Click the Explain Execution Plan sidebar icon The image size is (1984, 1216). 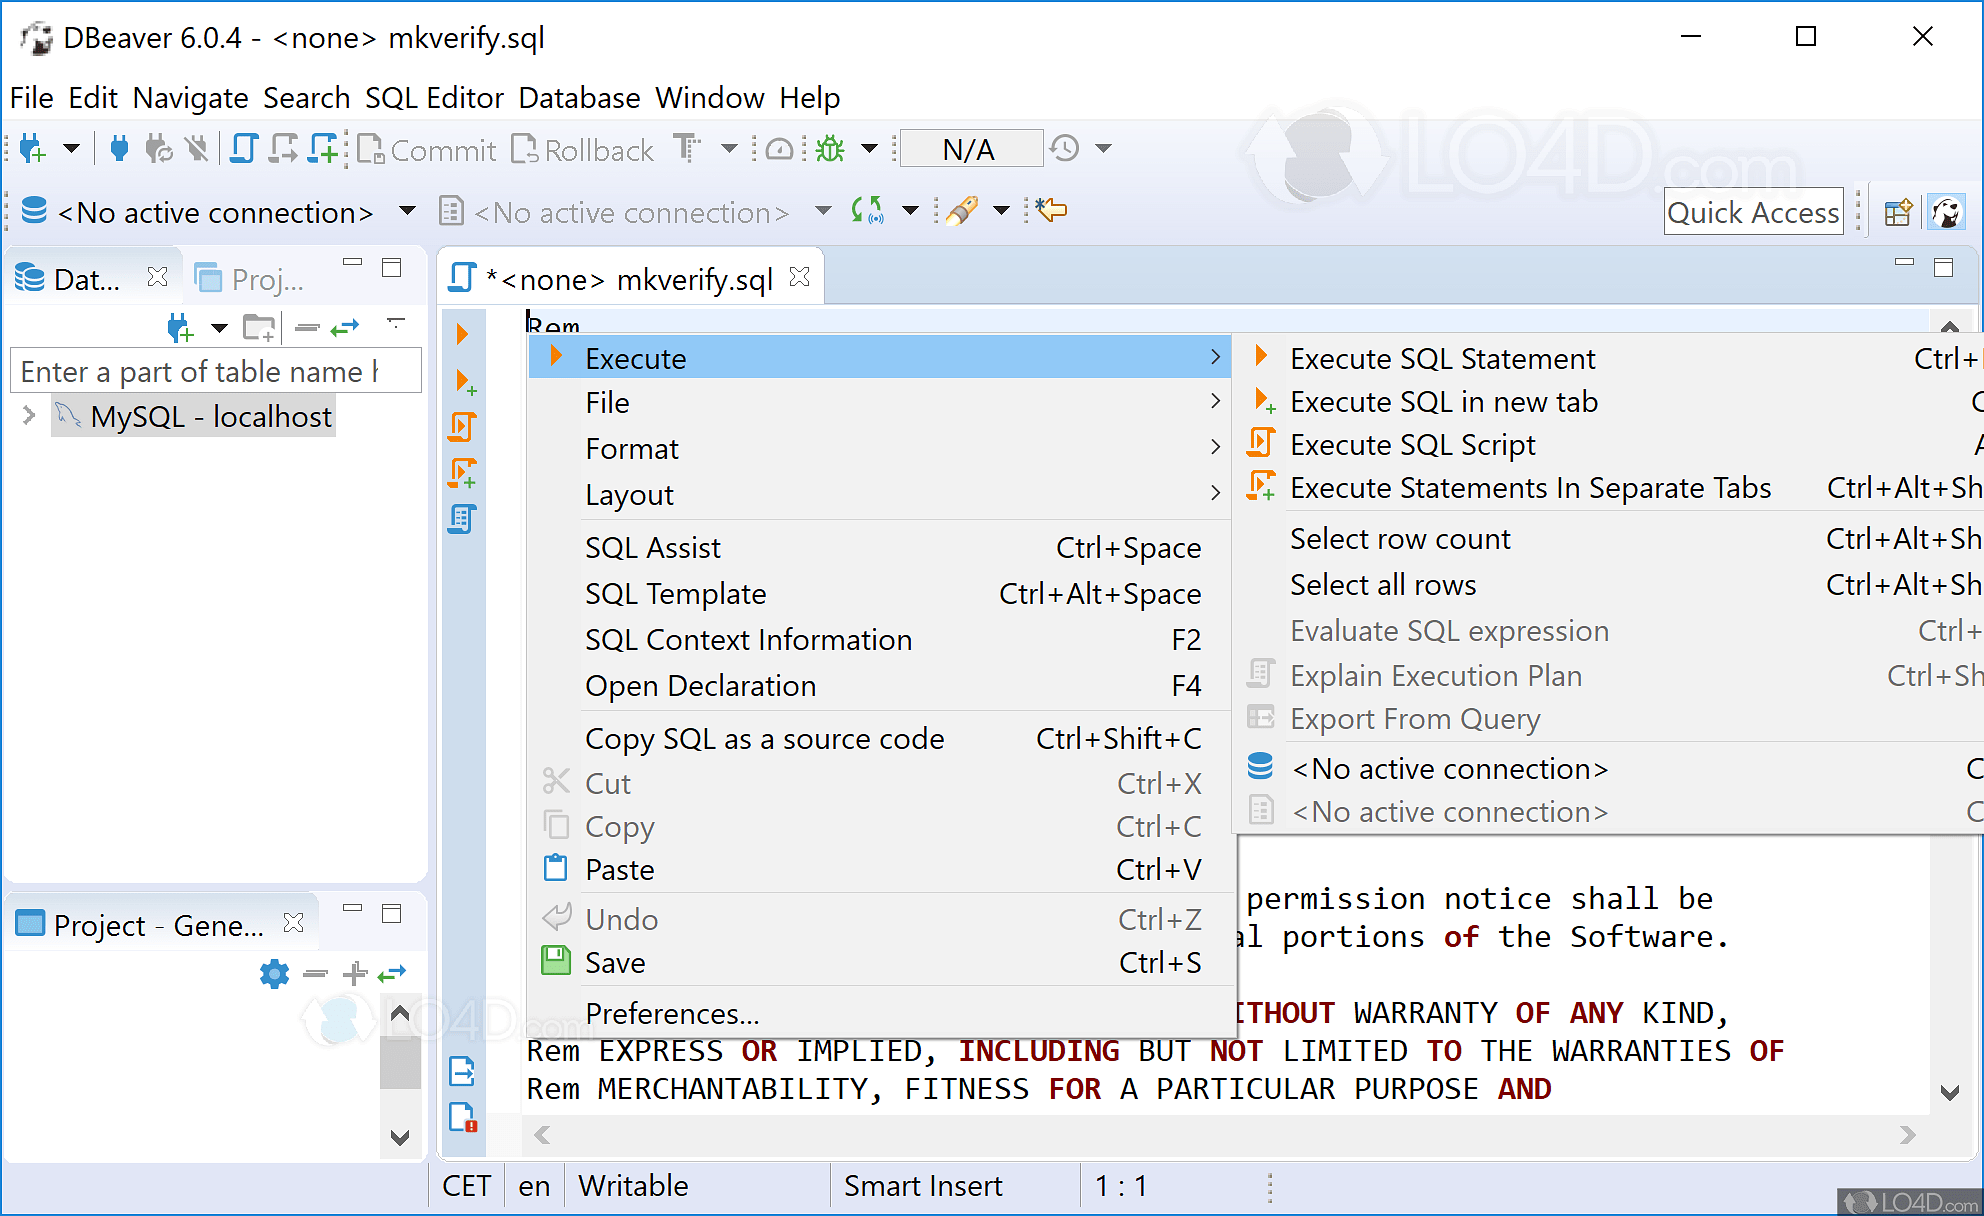tap(462, 519)
